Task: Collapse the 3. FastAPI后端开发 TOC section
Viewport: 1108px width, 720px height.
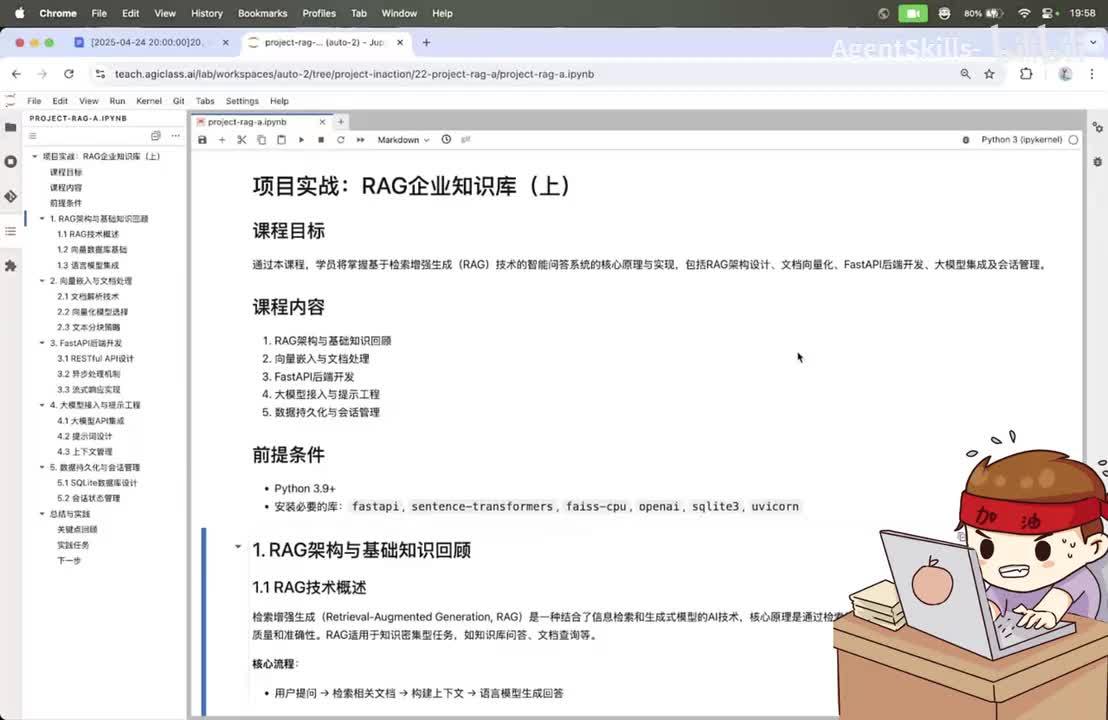Action: click(x=42, y=343)
